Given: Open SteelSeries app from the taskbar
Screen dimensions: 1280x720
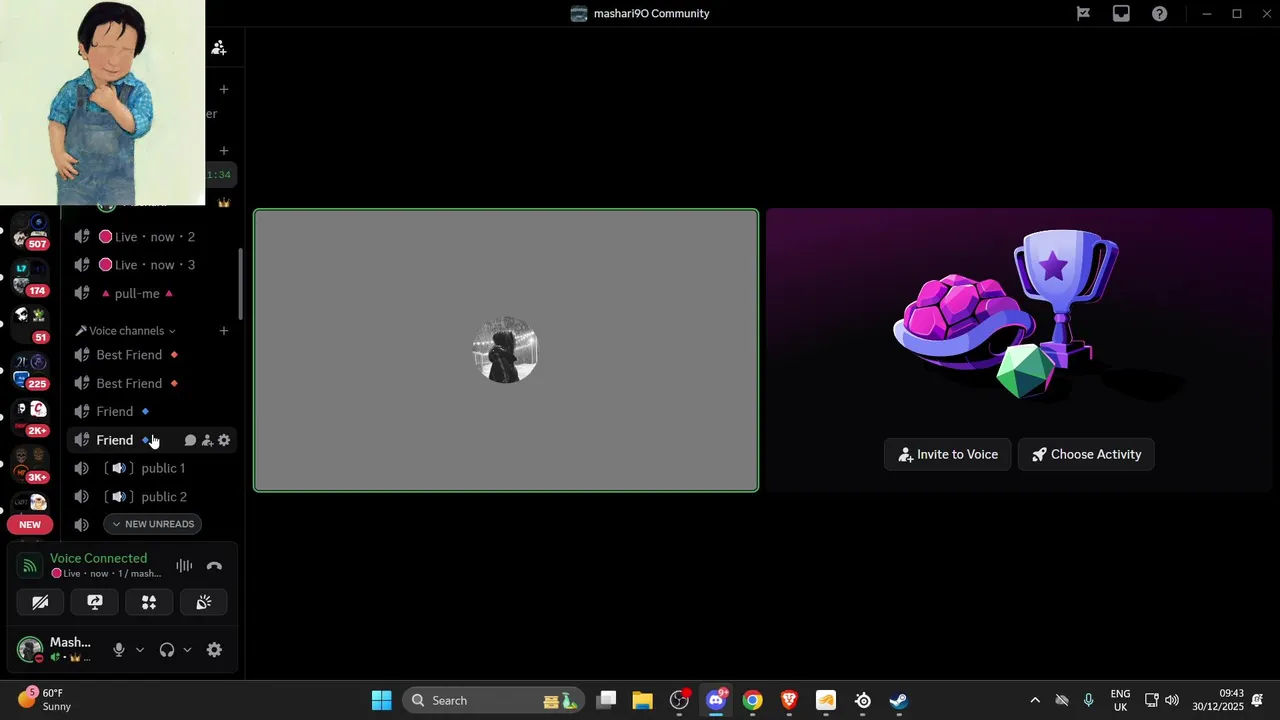Looking at the screenshot, I should pos(863,700).
